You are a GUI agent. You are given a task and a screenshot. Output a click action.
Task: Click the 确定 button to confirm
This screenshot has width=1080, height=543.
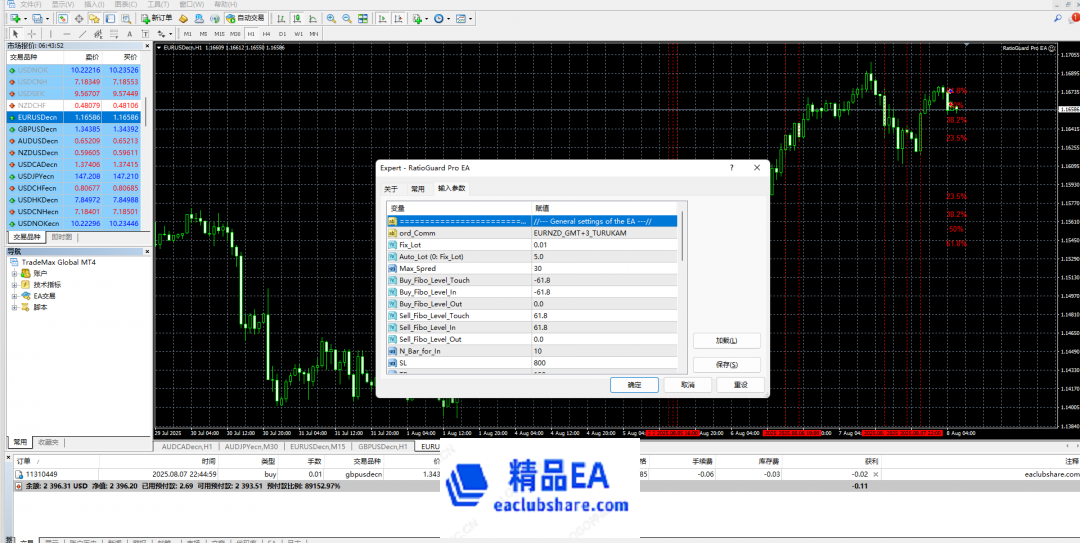click(634, 385)
